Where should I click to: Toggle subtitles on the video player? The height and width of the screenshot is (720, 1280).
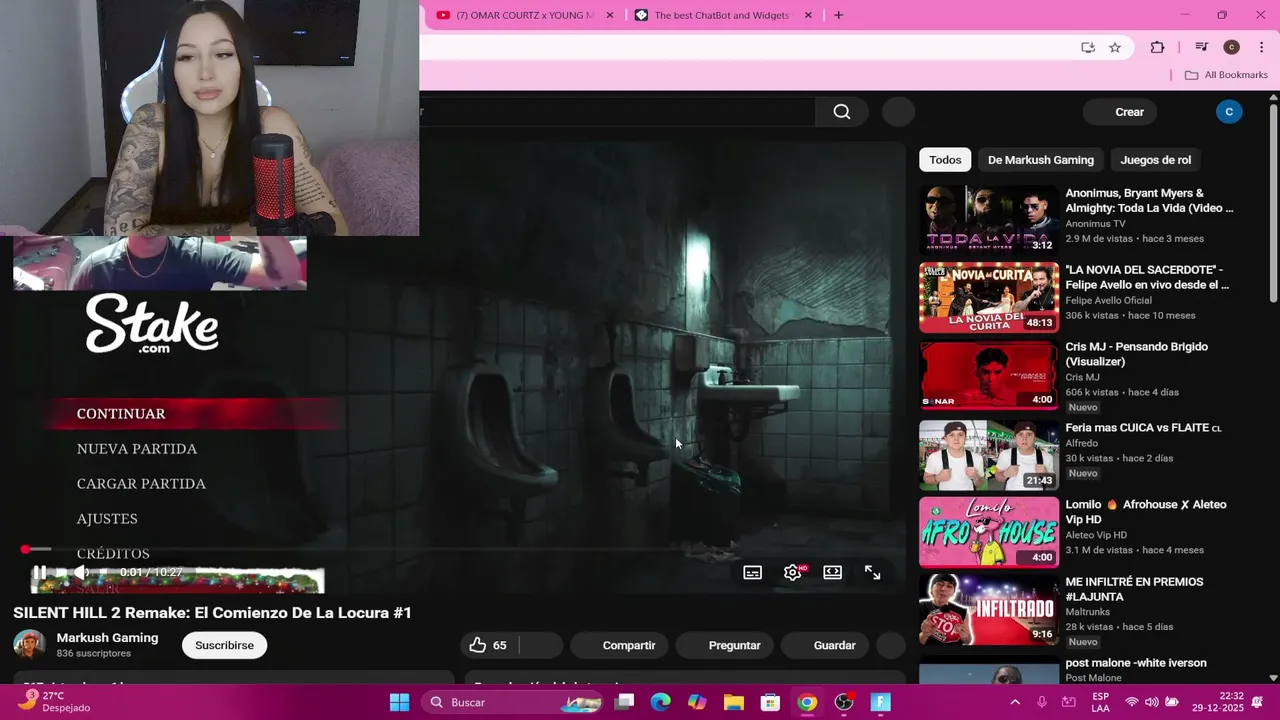(753, 573)
